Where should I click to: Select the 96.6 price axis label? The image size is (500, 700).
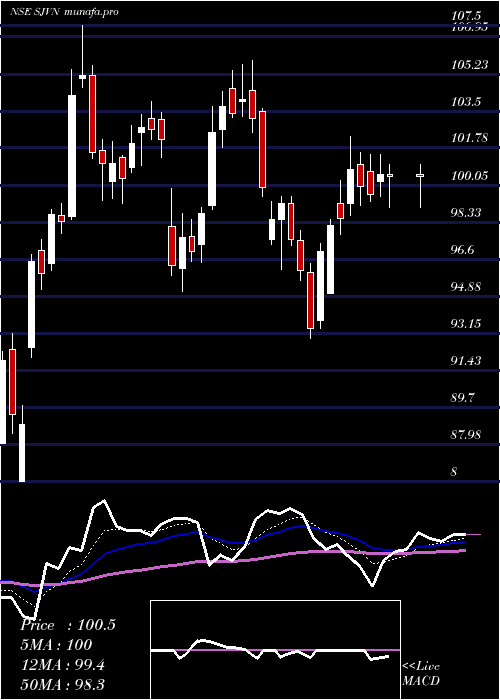point(462,250)
